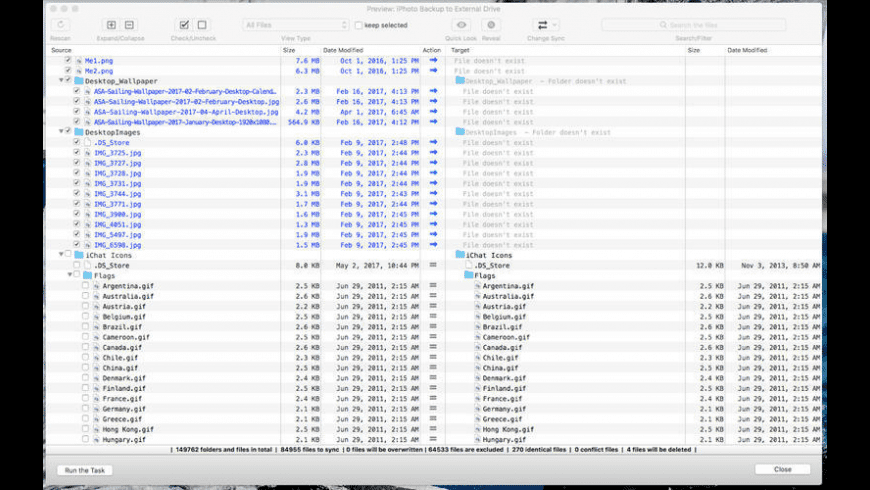Sort by source Size column header
Viewport: 870px width, 490px height.
tap(289, 49)
